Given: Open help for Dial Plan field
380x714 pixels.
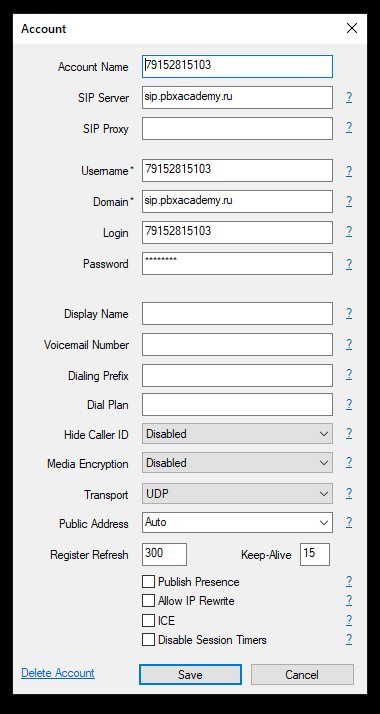Looking at the screenshot, I should click(x=349, y=404).
